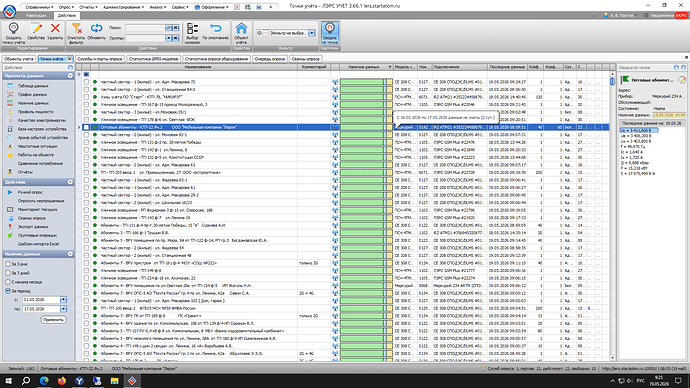Open the Опрос menu dropdown
The height and width of the screenshot is (388, 690).
click(66, 7)
